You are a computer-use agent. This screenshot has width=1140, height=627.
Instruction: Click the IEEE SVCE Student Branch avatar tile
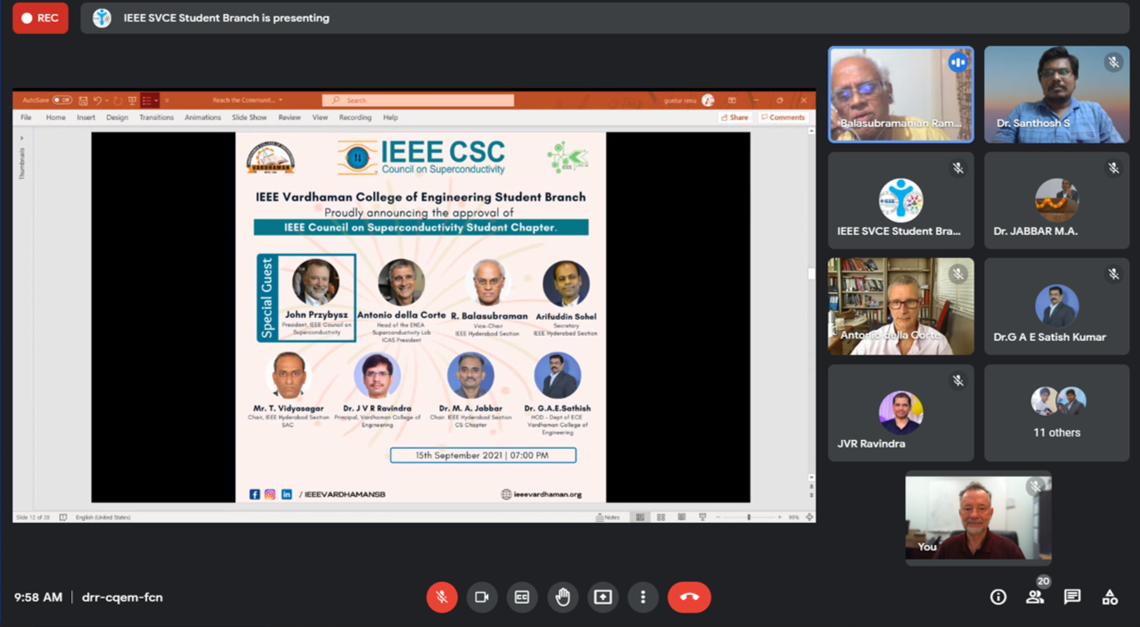tap(901, 200)
